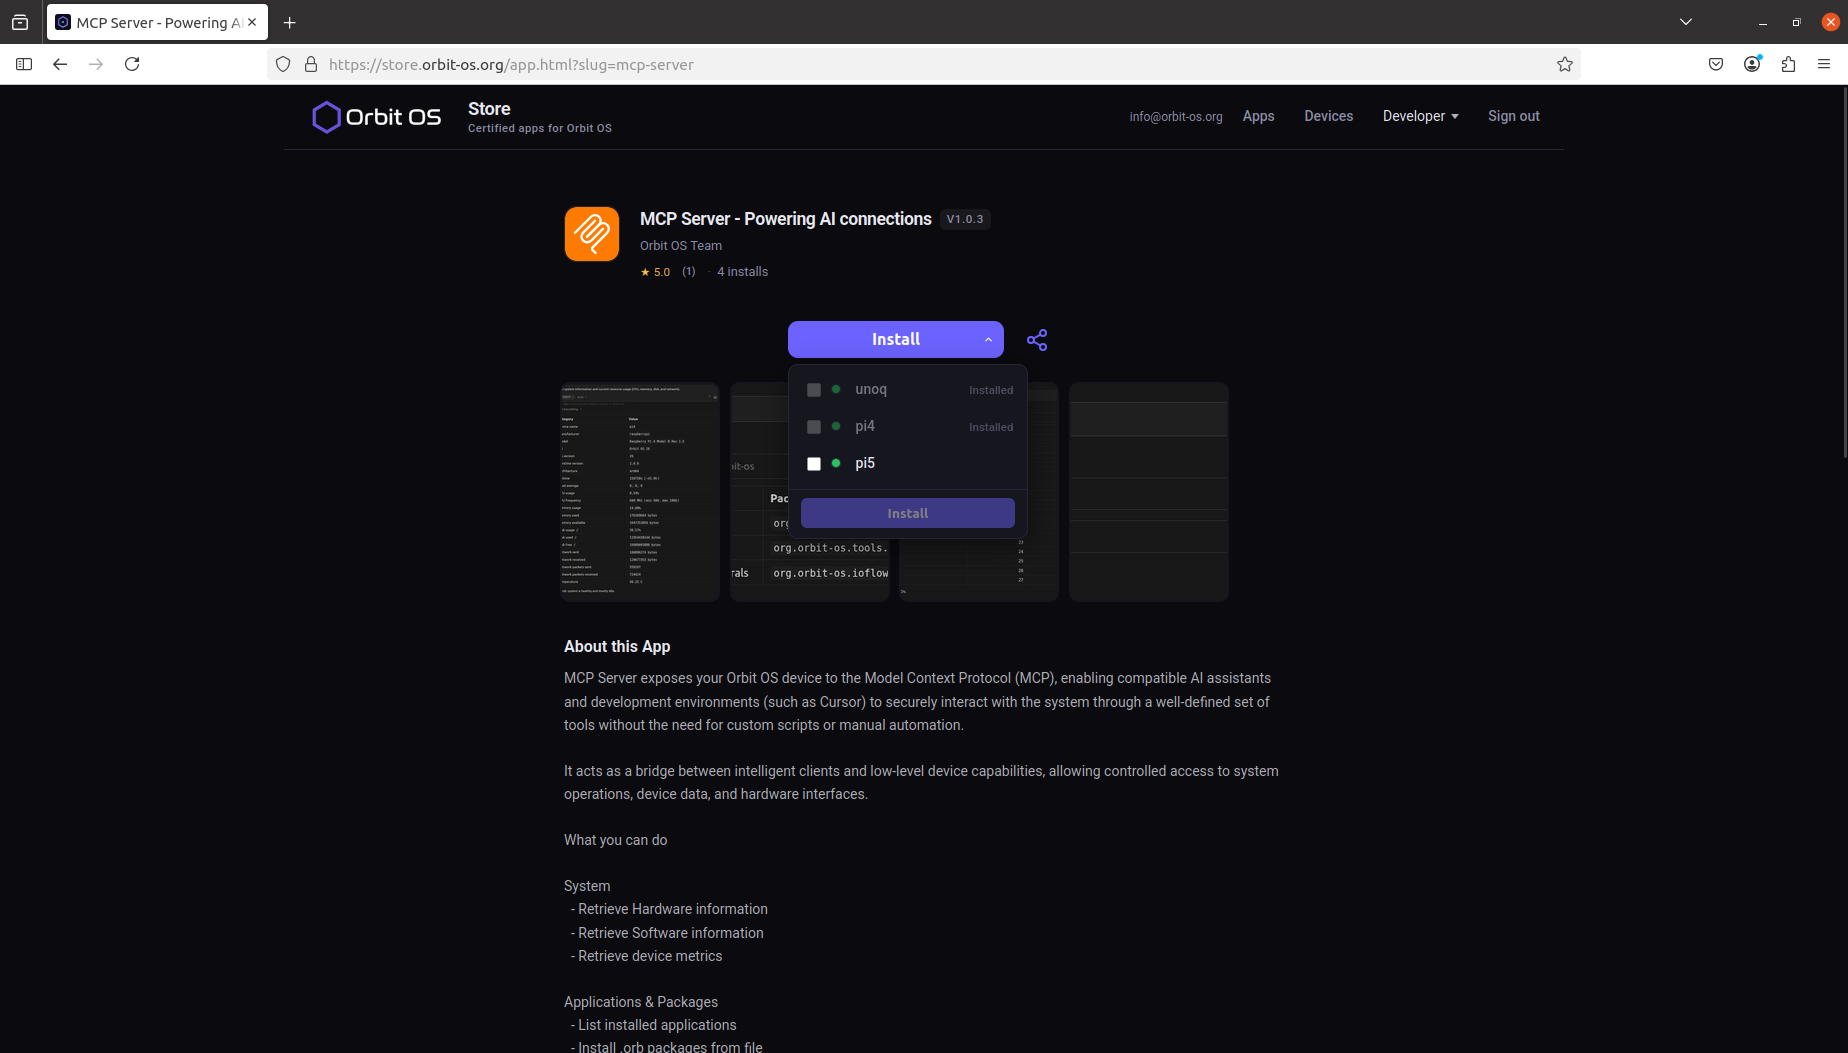Sign out of the Orbit OS Store
This screenshot has height=1053, width=1848.
(x=1513, y=116)
